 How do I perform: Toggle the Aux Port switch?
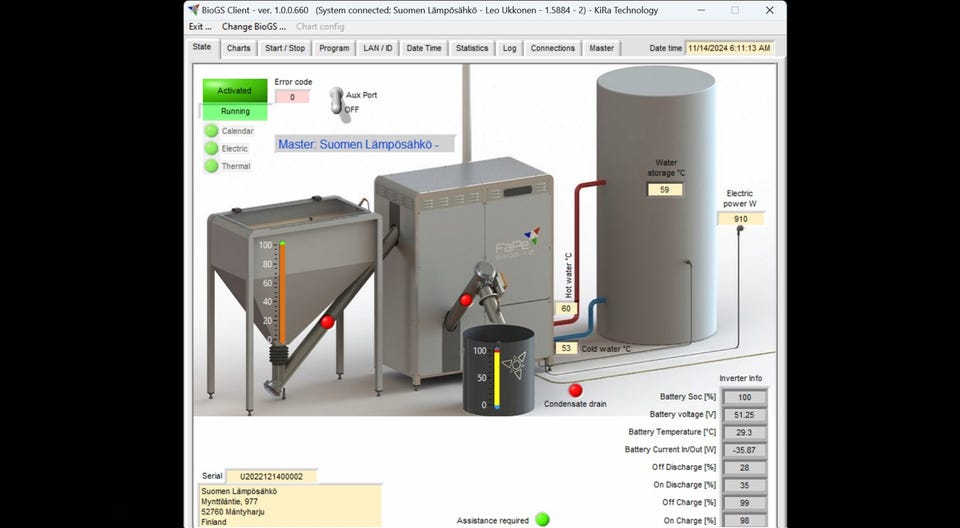337,102
